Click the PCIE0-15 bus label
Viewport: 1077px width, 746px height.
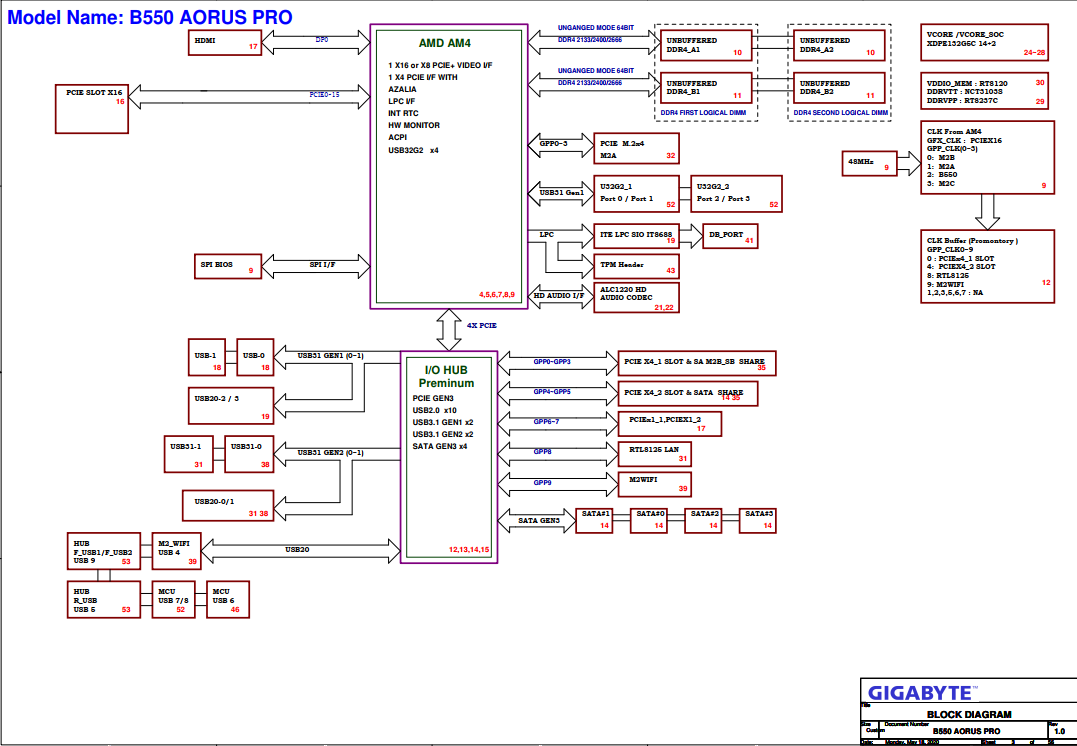pyautogui.click(x=324, y=94)
